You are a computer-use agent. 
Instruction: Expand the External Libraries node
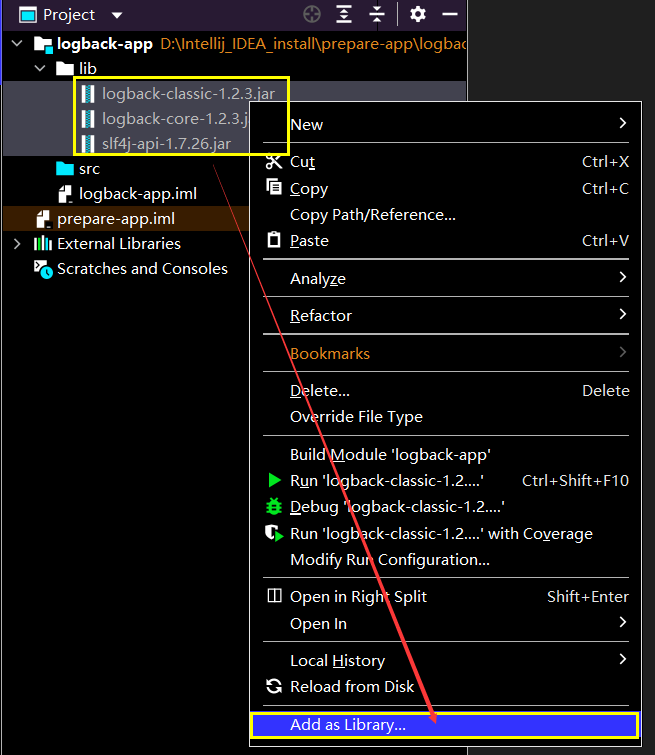click(x=17, y=244)
